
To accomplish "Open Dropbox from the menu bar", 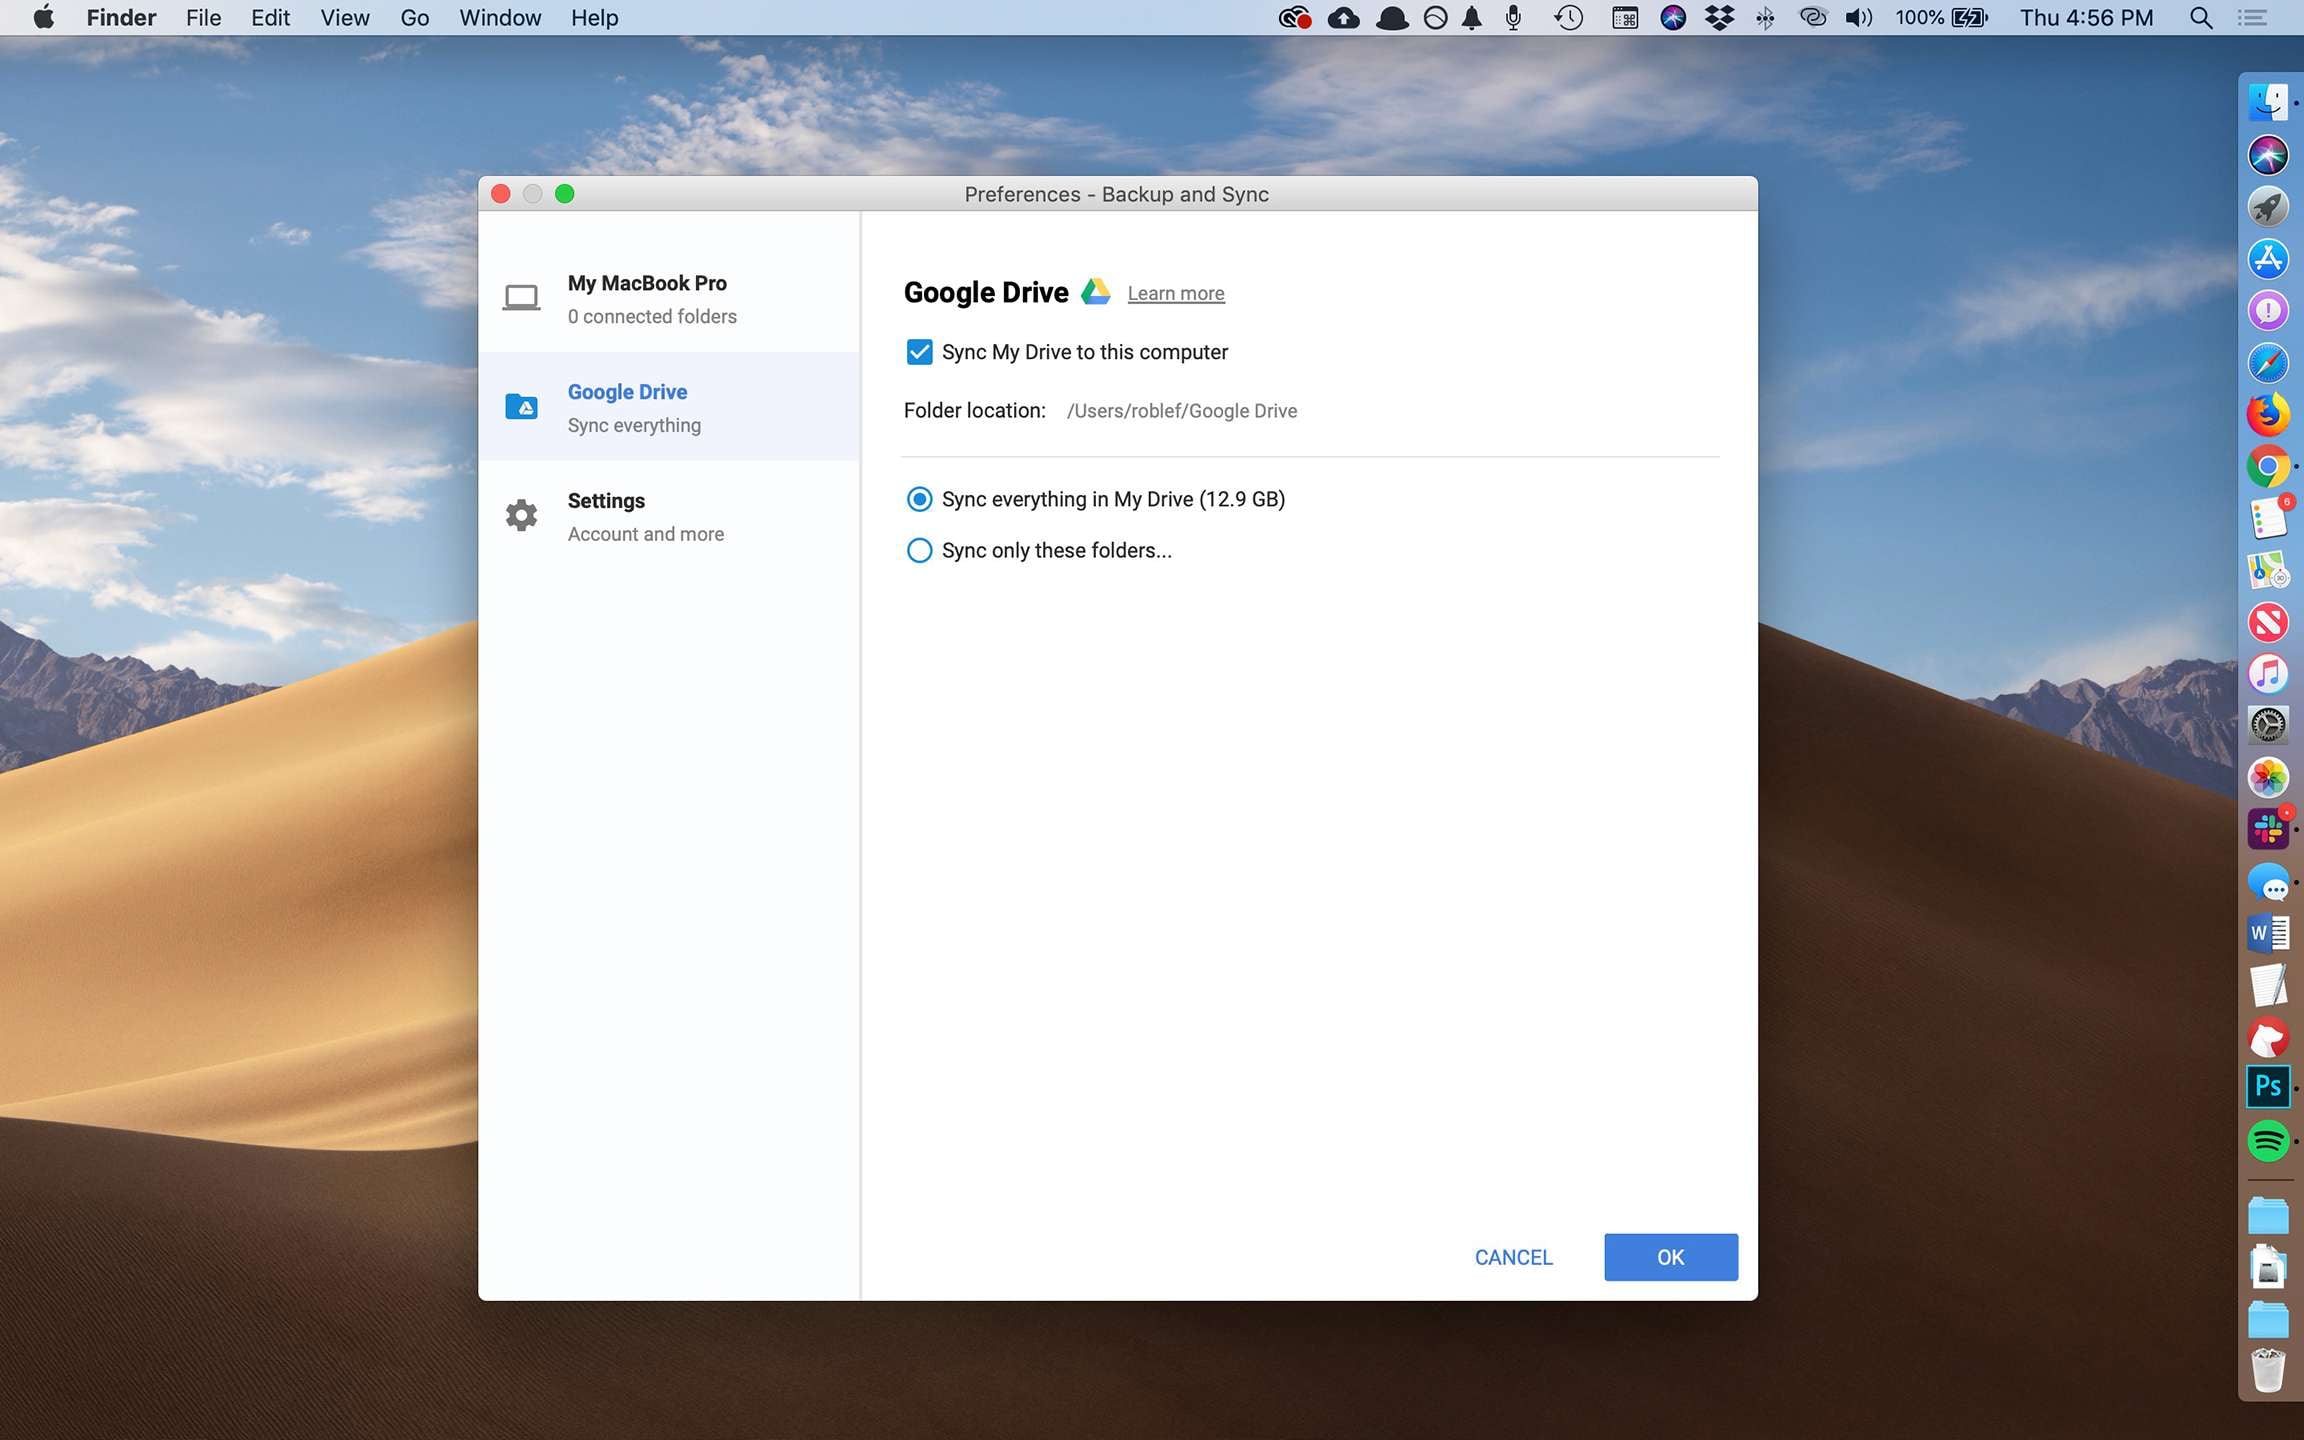I will pyautogui.click(x=1719, y=18).
